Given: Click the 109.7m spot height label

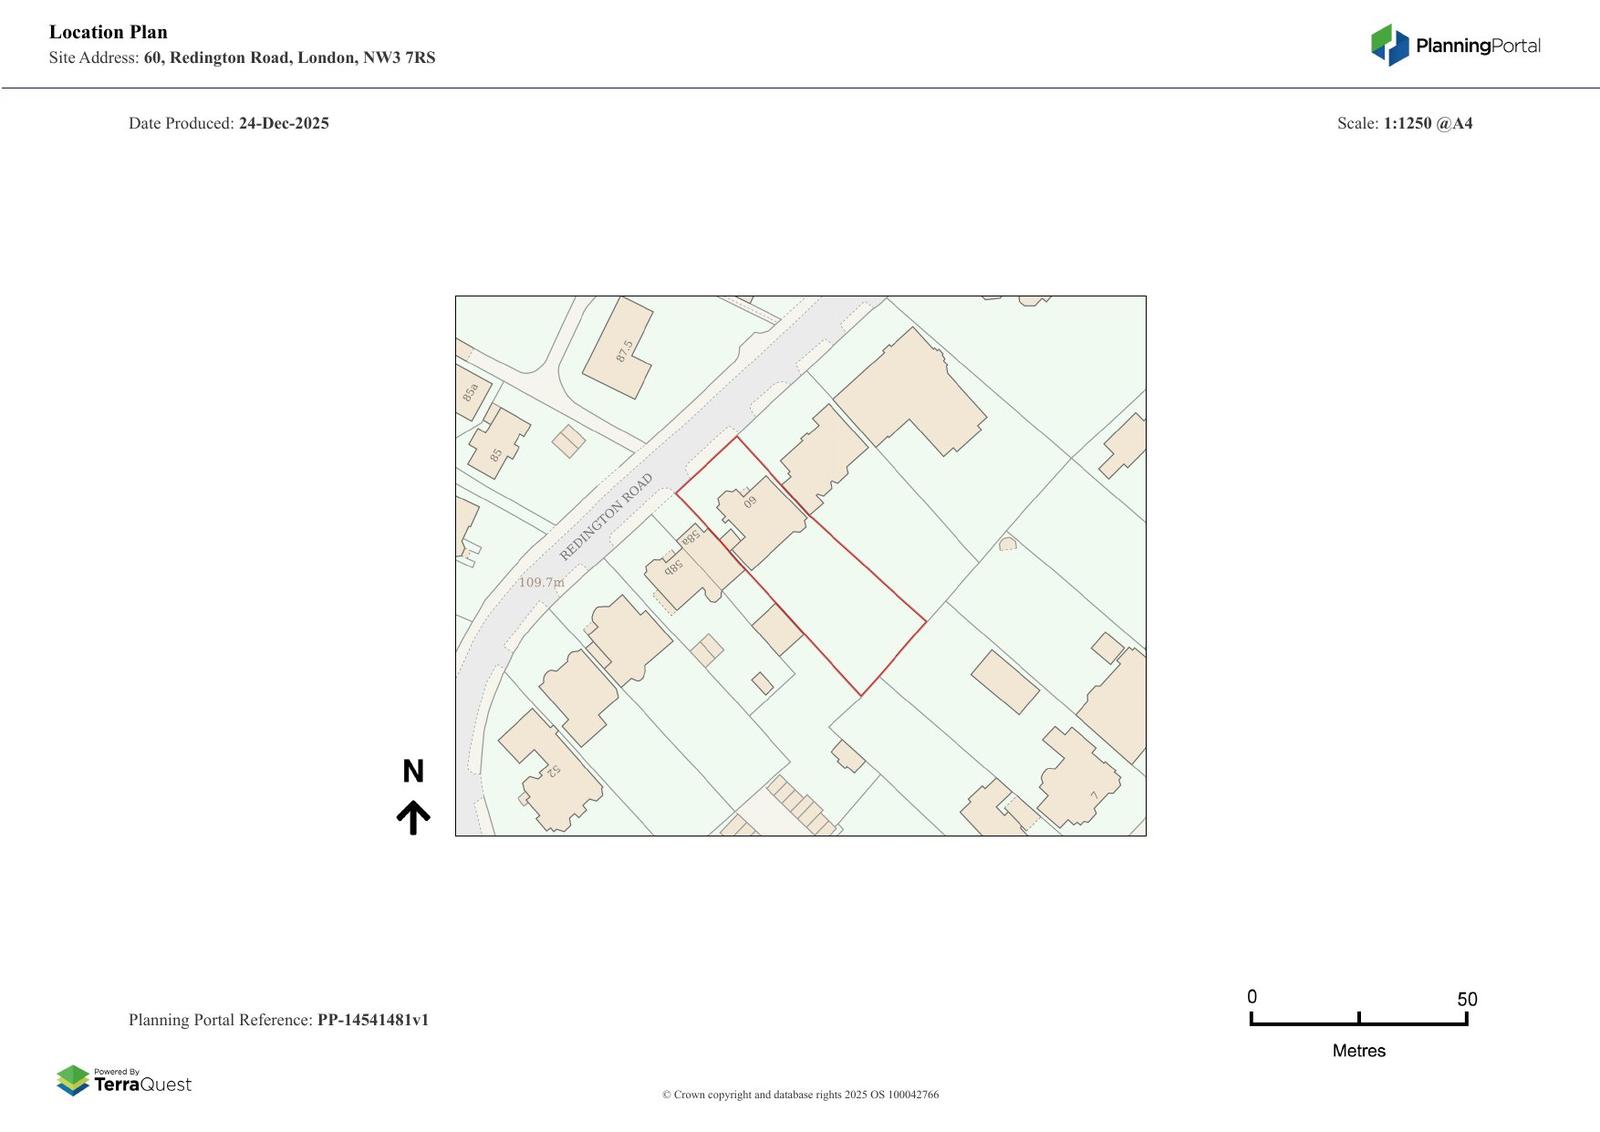Looking at the screenshot, I should 541,582.
